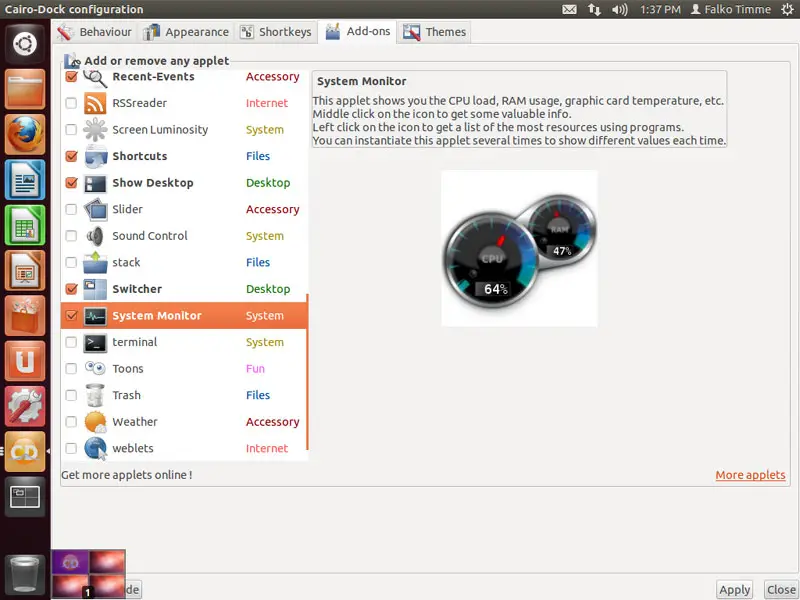Open the Files folder launcher icon
Viewport: 800px width, 600px height.
tap(25, 89)
